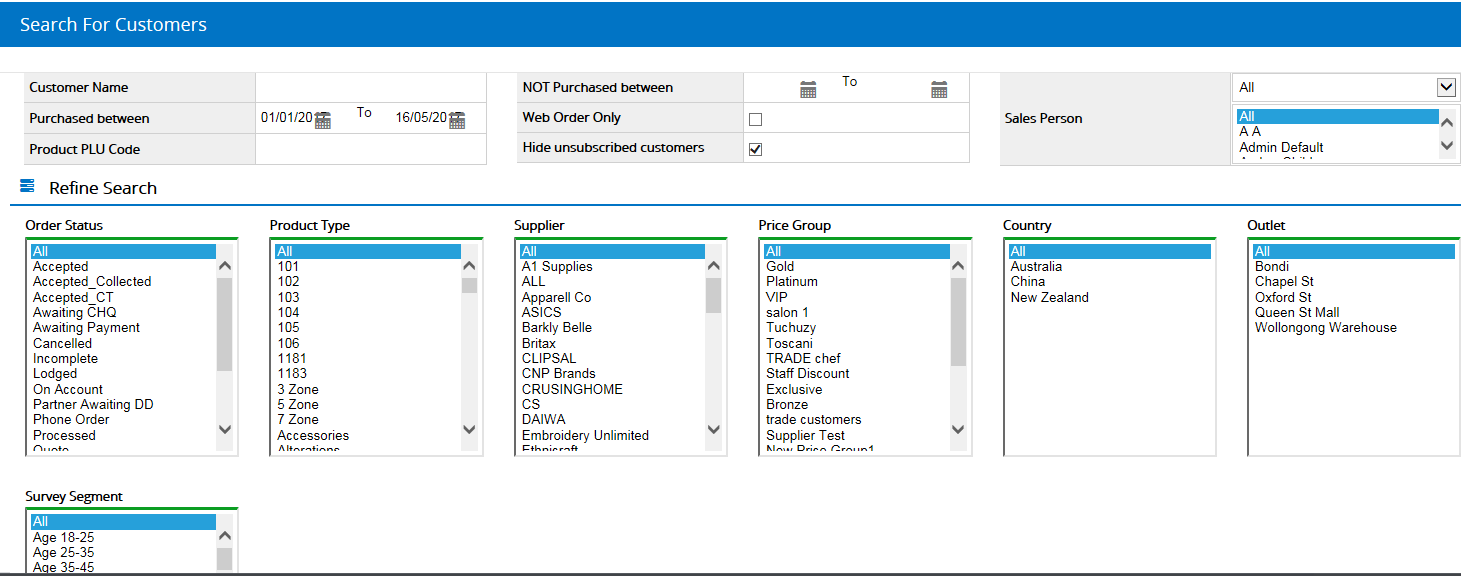
Task: Select product type 1181
Action: 367,358
